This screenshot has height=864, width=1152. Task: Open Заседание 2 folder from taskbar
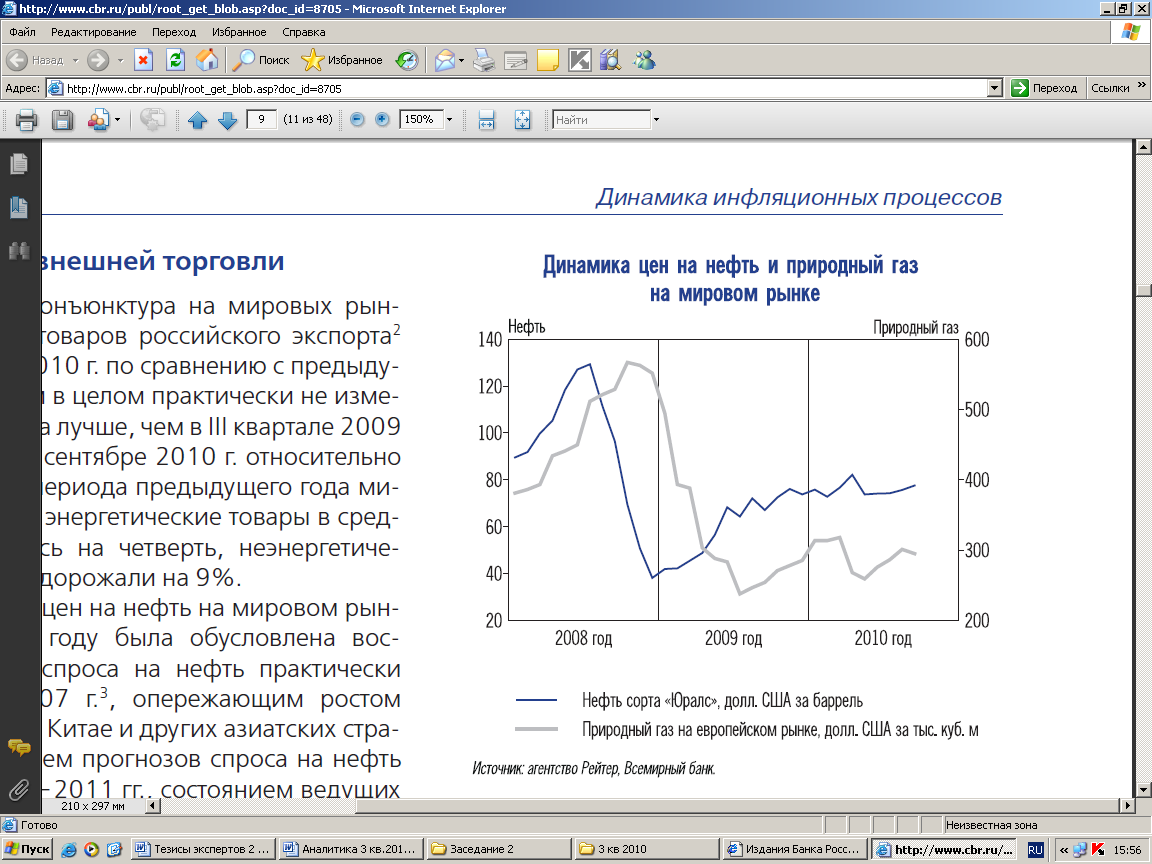coord(500,849)
